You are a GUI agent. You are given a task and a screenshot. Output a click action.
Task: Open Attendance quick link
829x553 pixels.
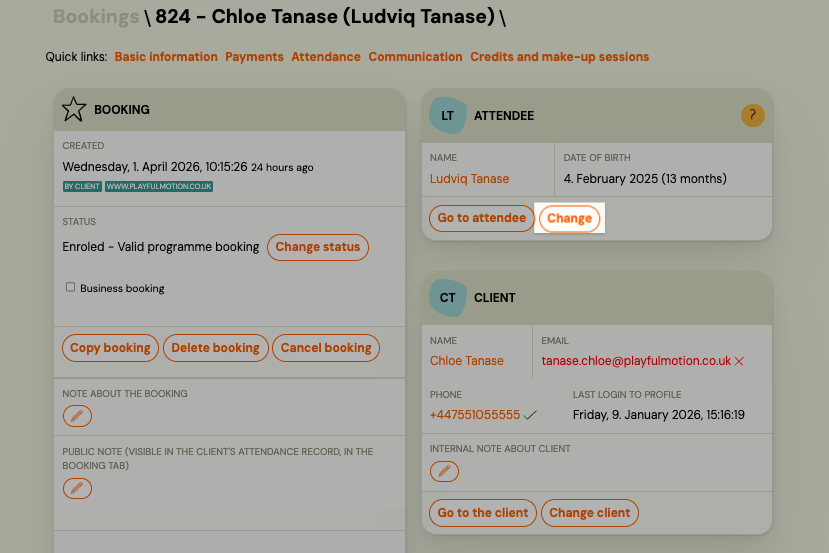(x=326, y=57)
